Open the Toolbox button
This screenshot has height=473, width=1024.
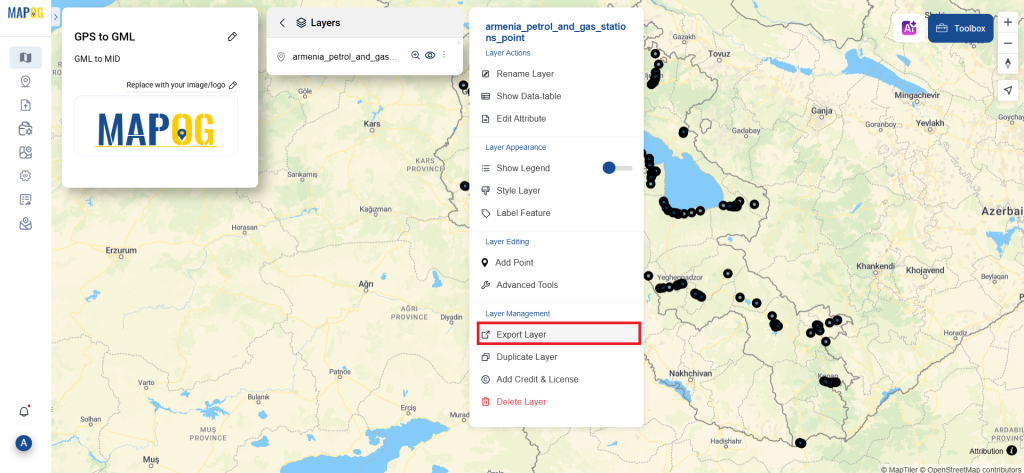[961, 28]
